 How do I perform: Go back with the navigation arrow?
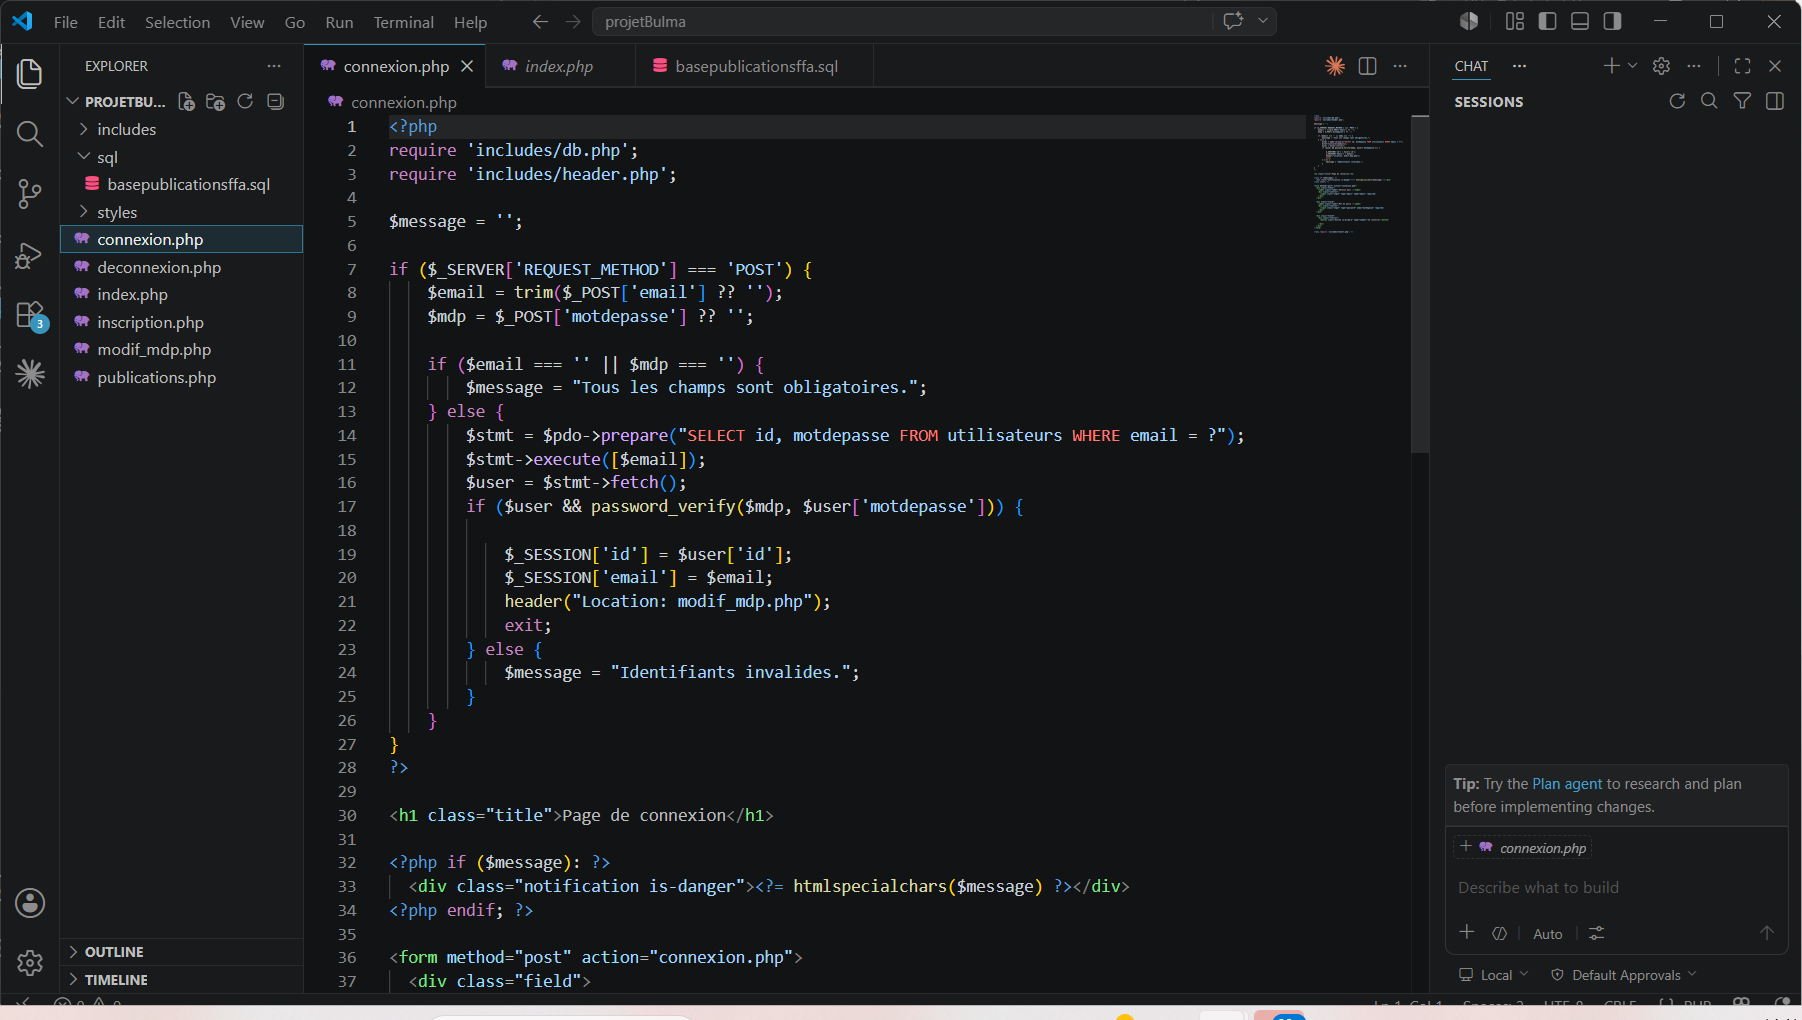click(540, 21)
